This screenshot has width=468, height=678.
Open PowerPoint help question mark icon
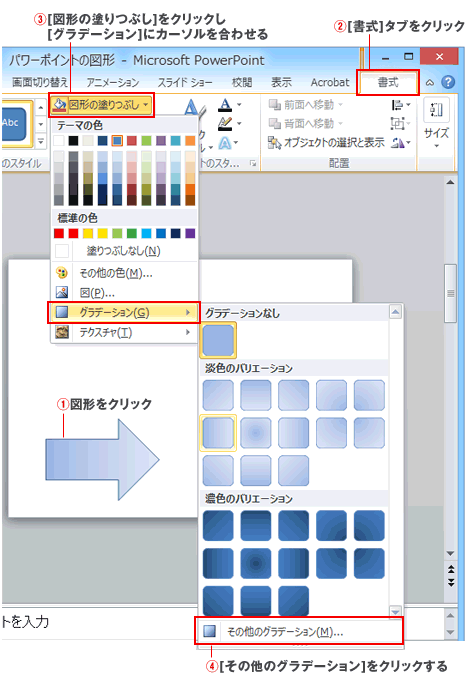coord(449,82)
